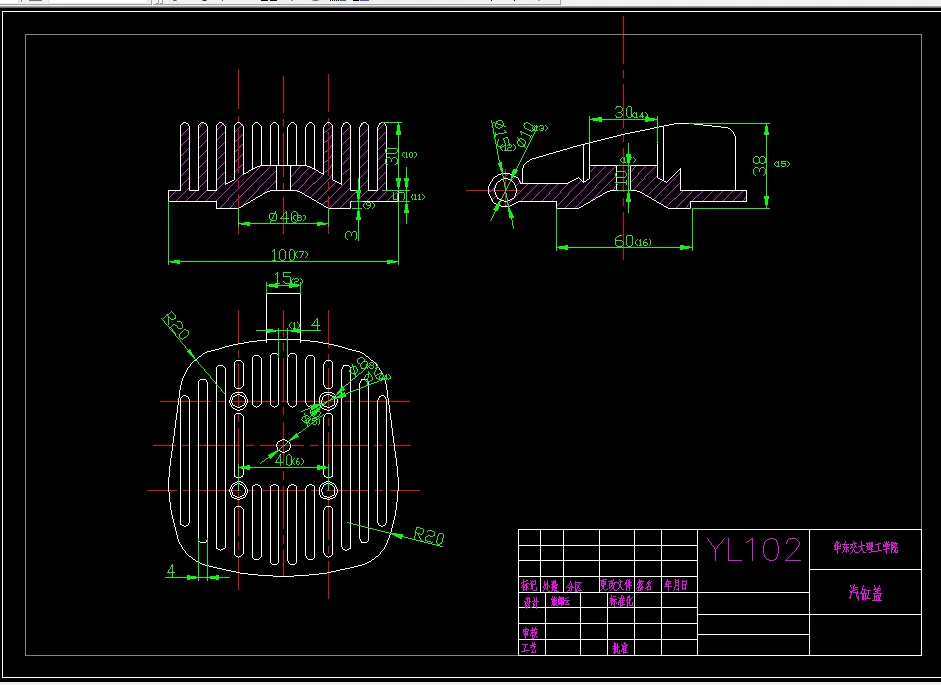
Task: Click the 签名 title block label
Action: coord(645,585)
